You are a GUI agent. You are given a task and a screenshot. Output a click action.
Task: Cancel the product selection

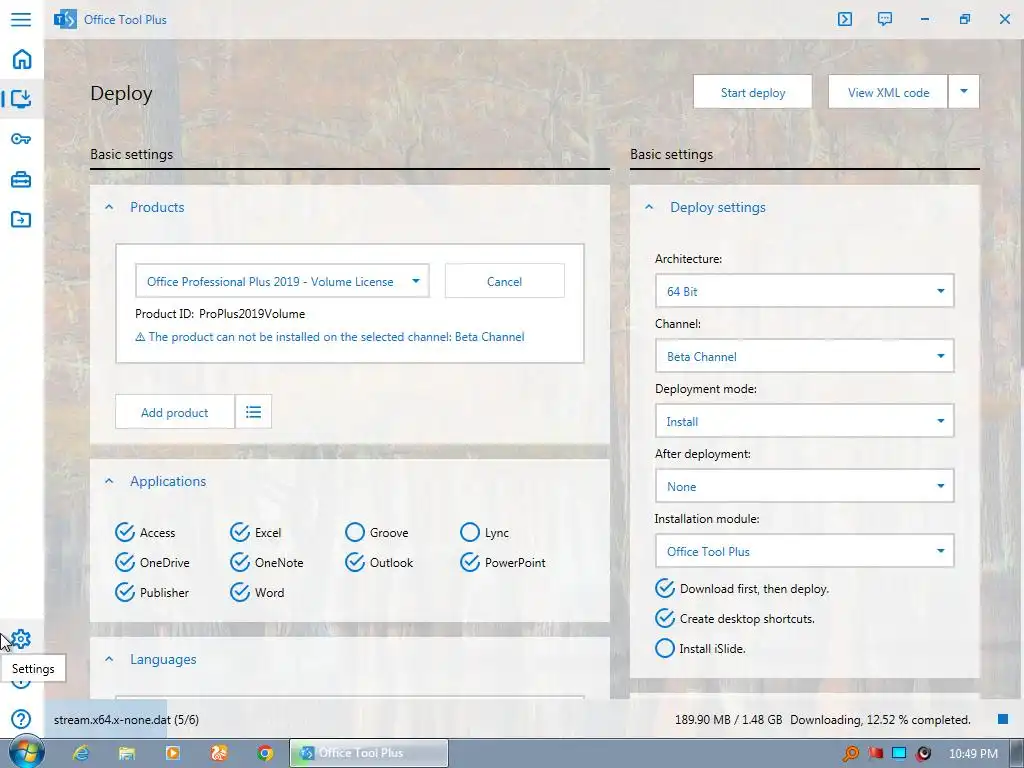coord(504,281)
